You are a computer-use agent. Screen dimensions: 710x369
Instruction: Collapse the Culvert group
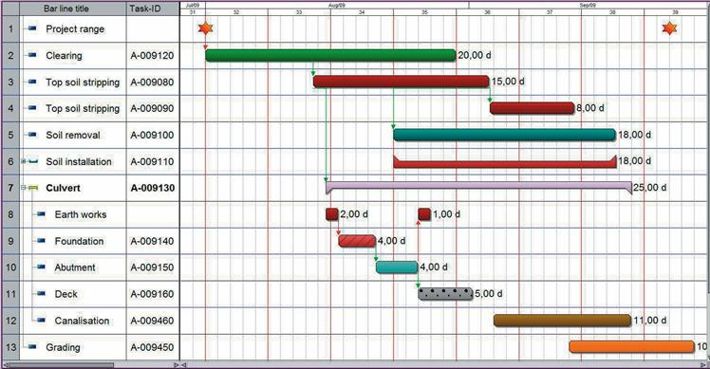(x=24, y=187)
